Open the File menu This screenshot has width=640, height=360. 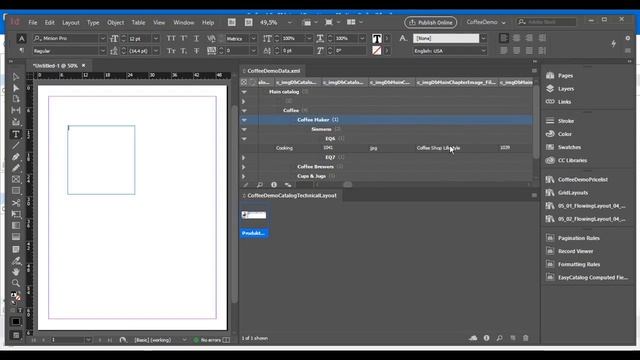[33, 22]
